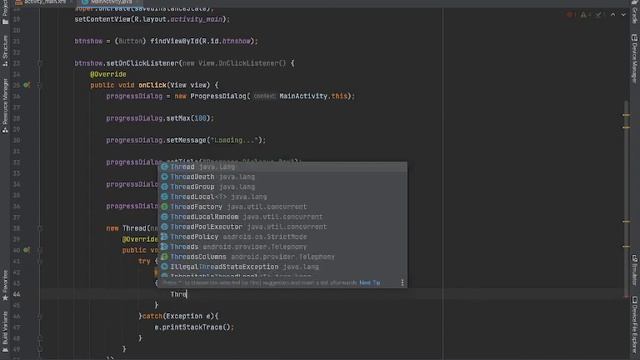The height and width of the screenshot is (360, 640).
Task: Collapse the run method fold on line 40
Action: [x=40, y=250]
